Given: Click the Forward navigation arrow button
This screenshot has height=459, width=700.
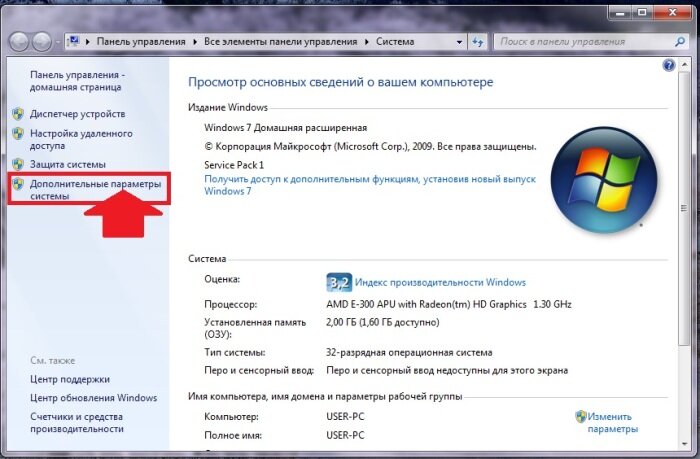Looking at the screenshot, I should (42, 42).
